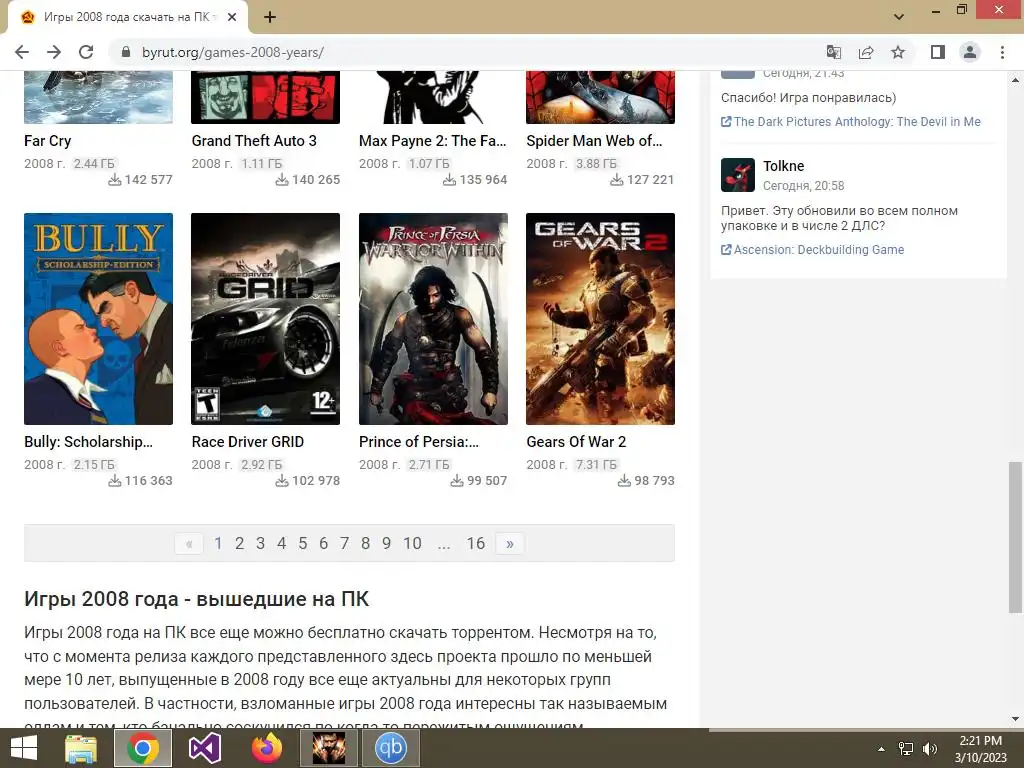Launch Visual Studio from the taskbar
The image size is (1024, 768).
tap(205, 748)
